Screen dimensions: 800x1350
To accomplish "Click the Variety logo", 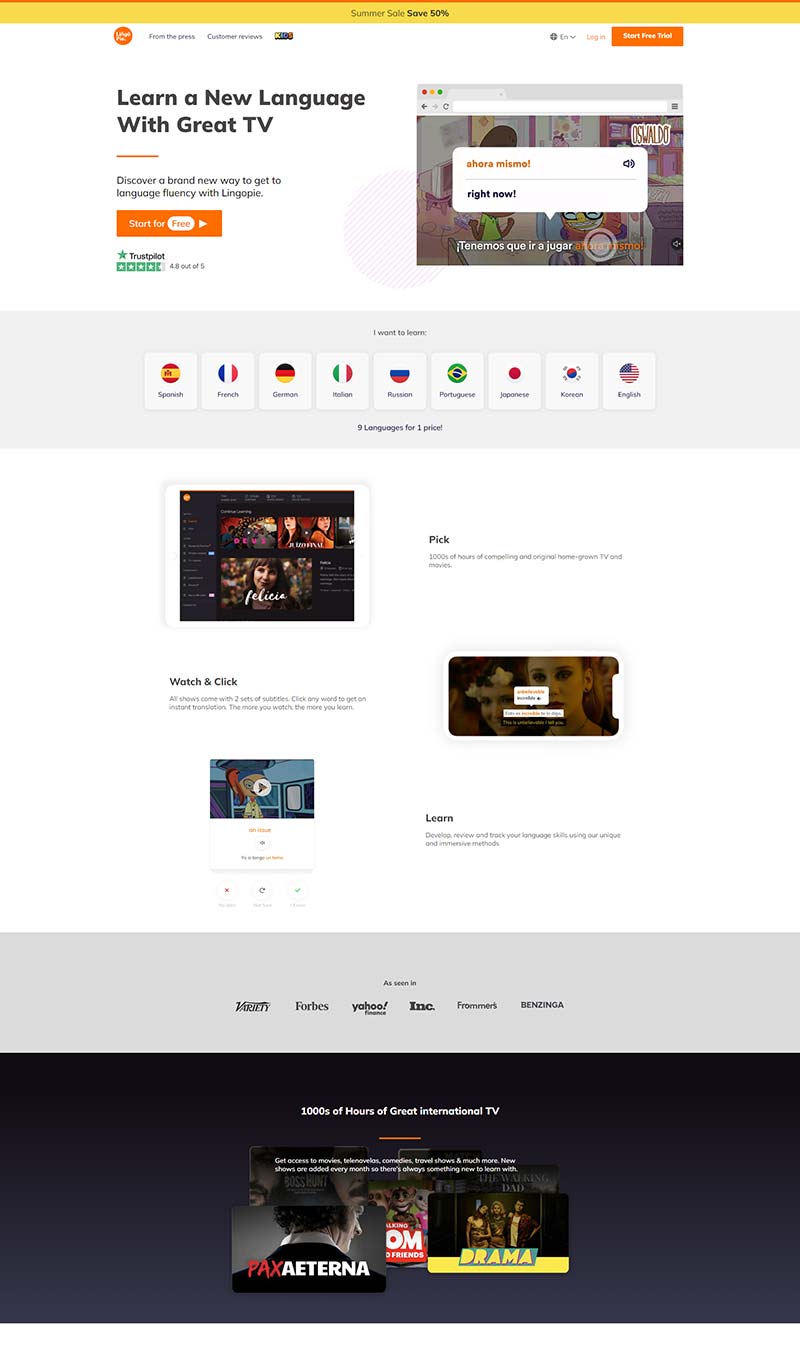I will pyautogui.click(x=253, y=1006).
